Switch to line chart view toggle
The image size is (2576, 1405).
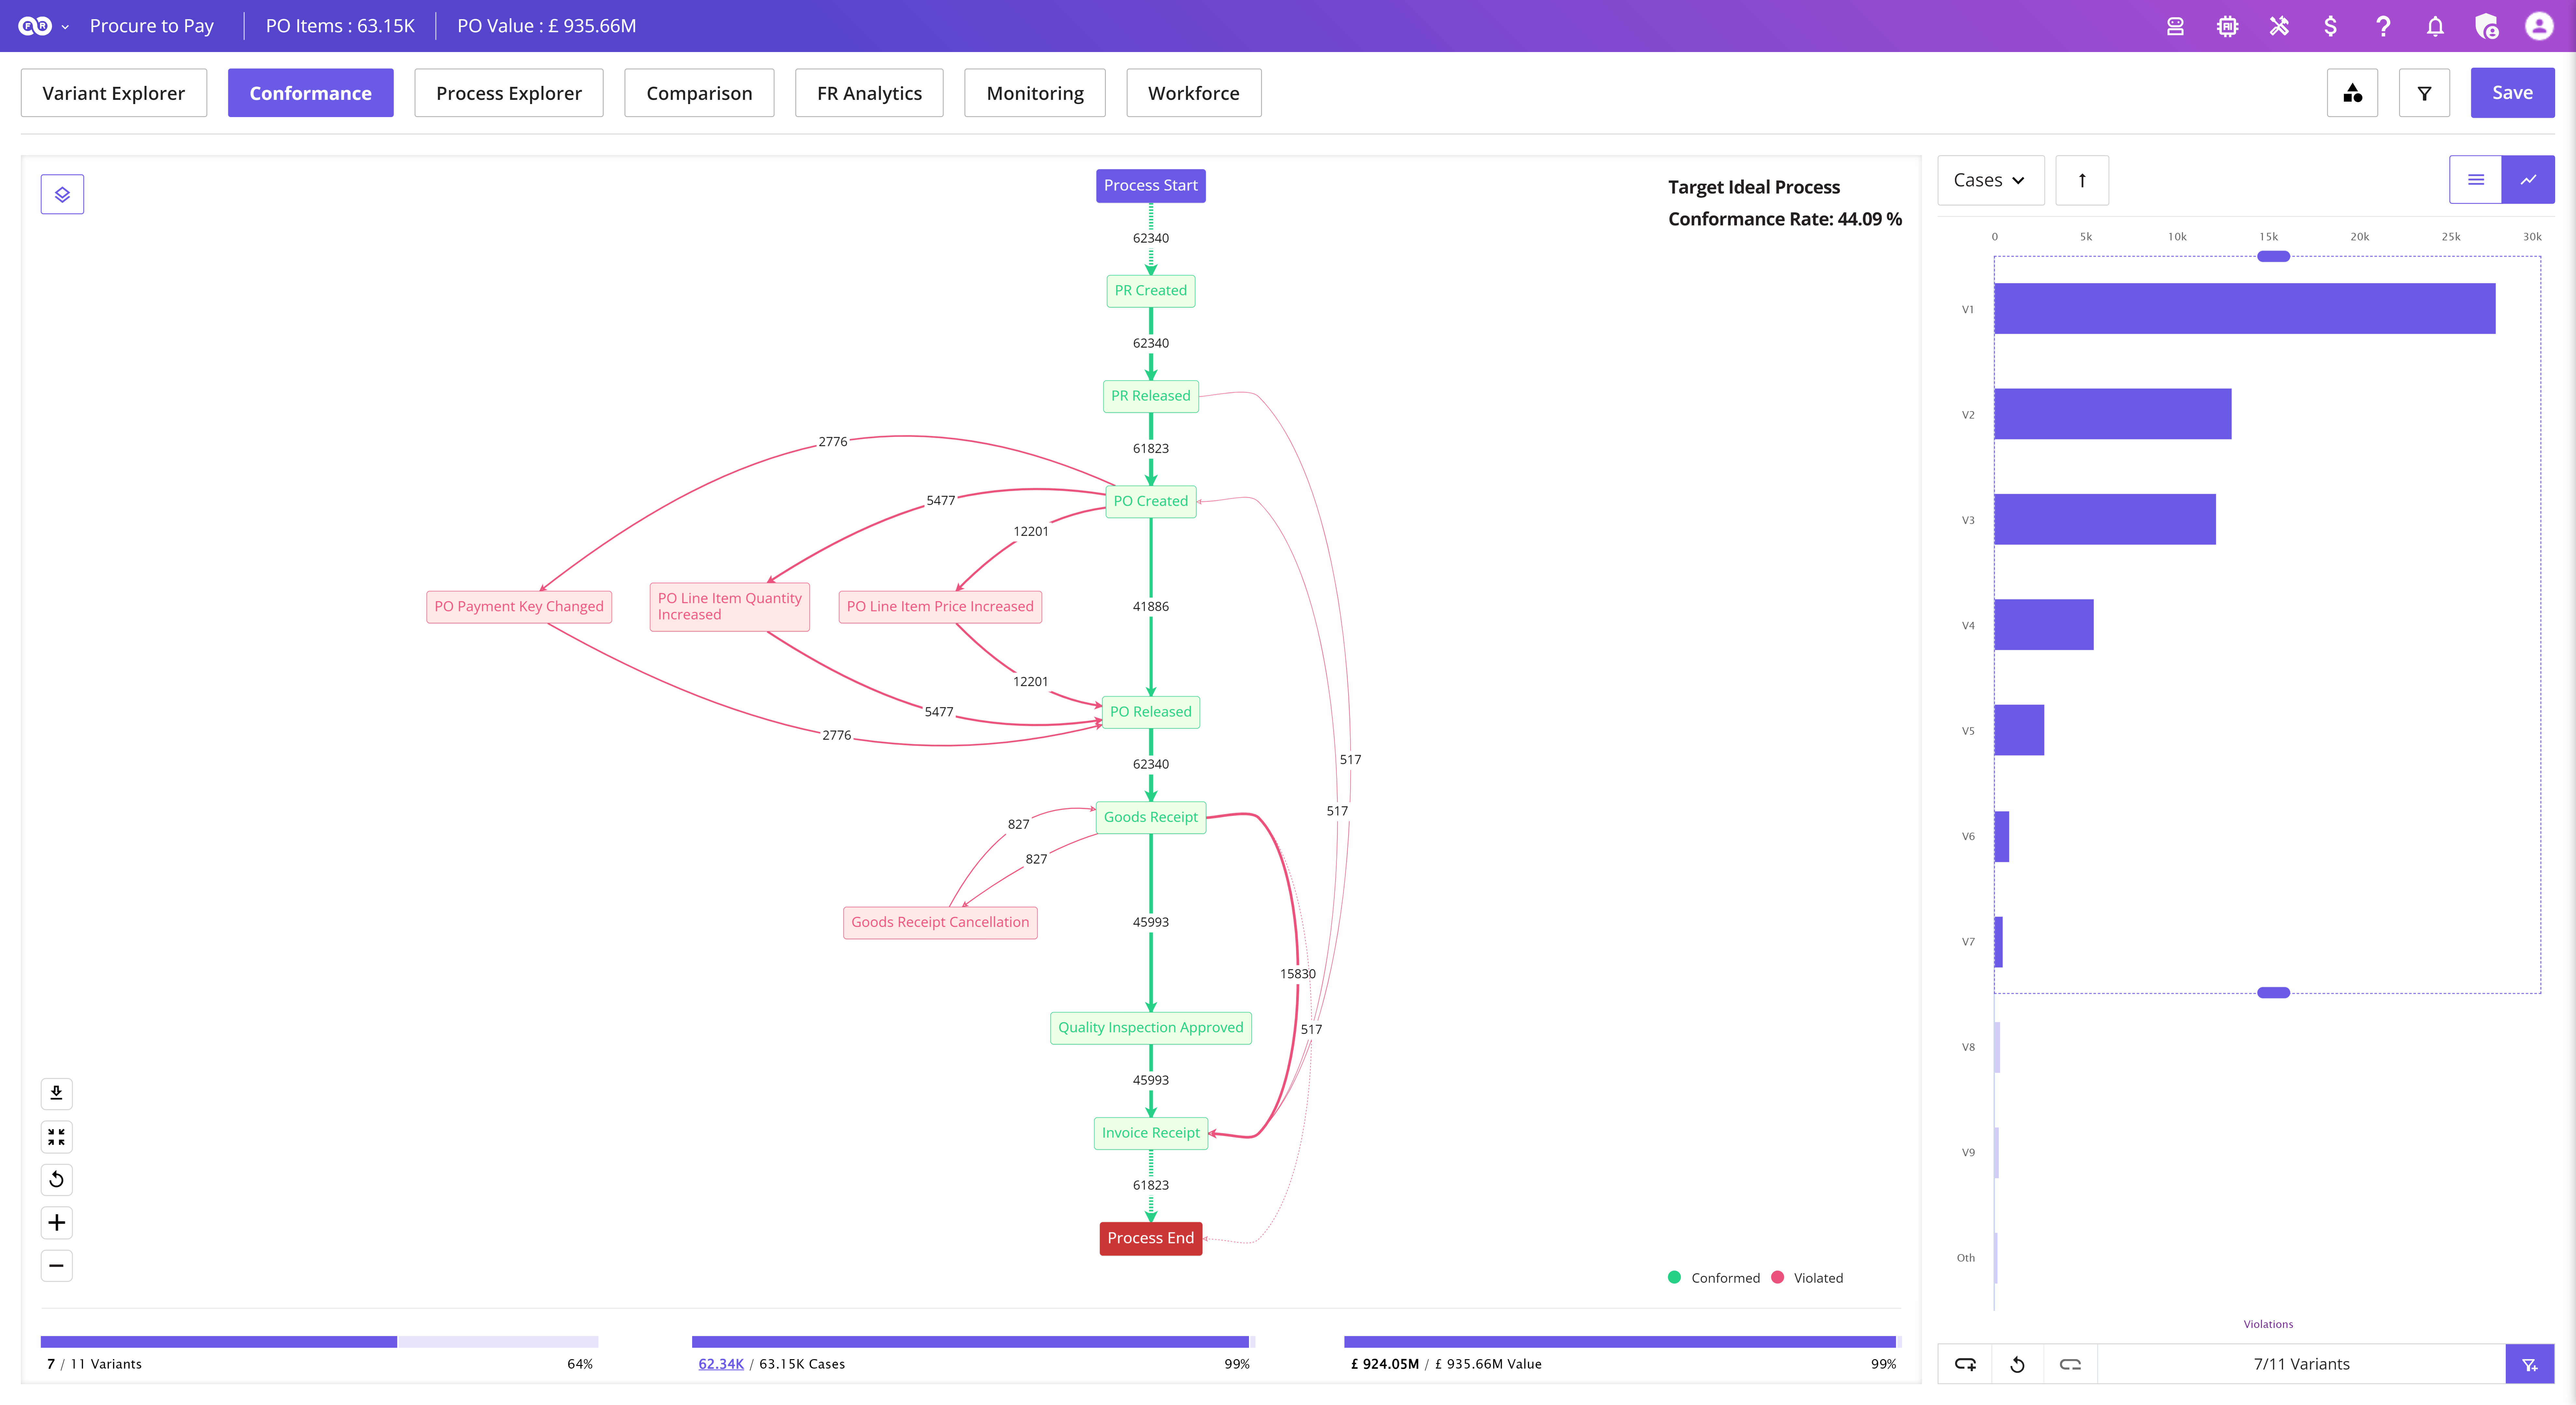[x=2528, y=180]
